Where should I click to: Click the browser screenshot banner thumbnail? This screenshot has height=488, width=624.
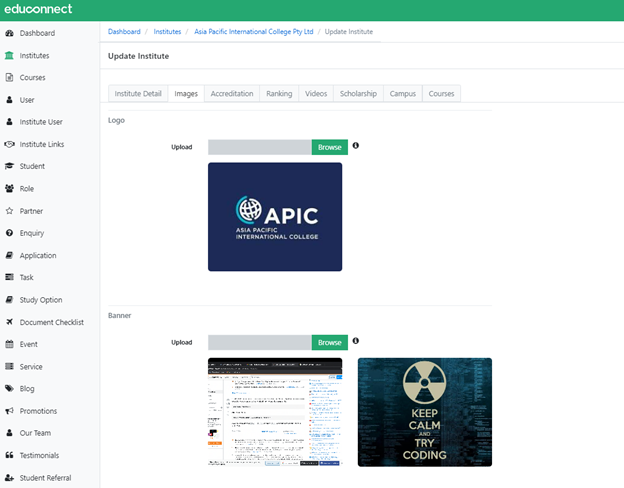(275, 412)
